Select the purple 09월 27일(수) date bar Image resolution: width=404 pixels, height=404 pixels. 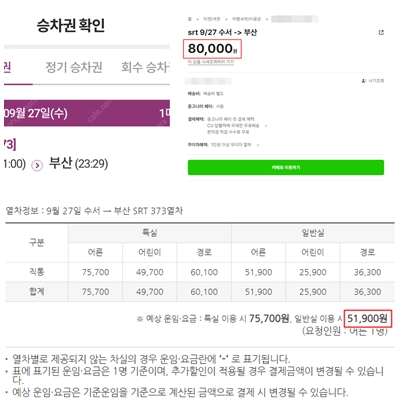tap(87, 113)
